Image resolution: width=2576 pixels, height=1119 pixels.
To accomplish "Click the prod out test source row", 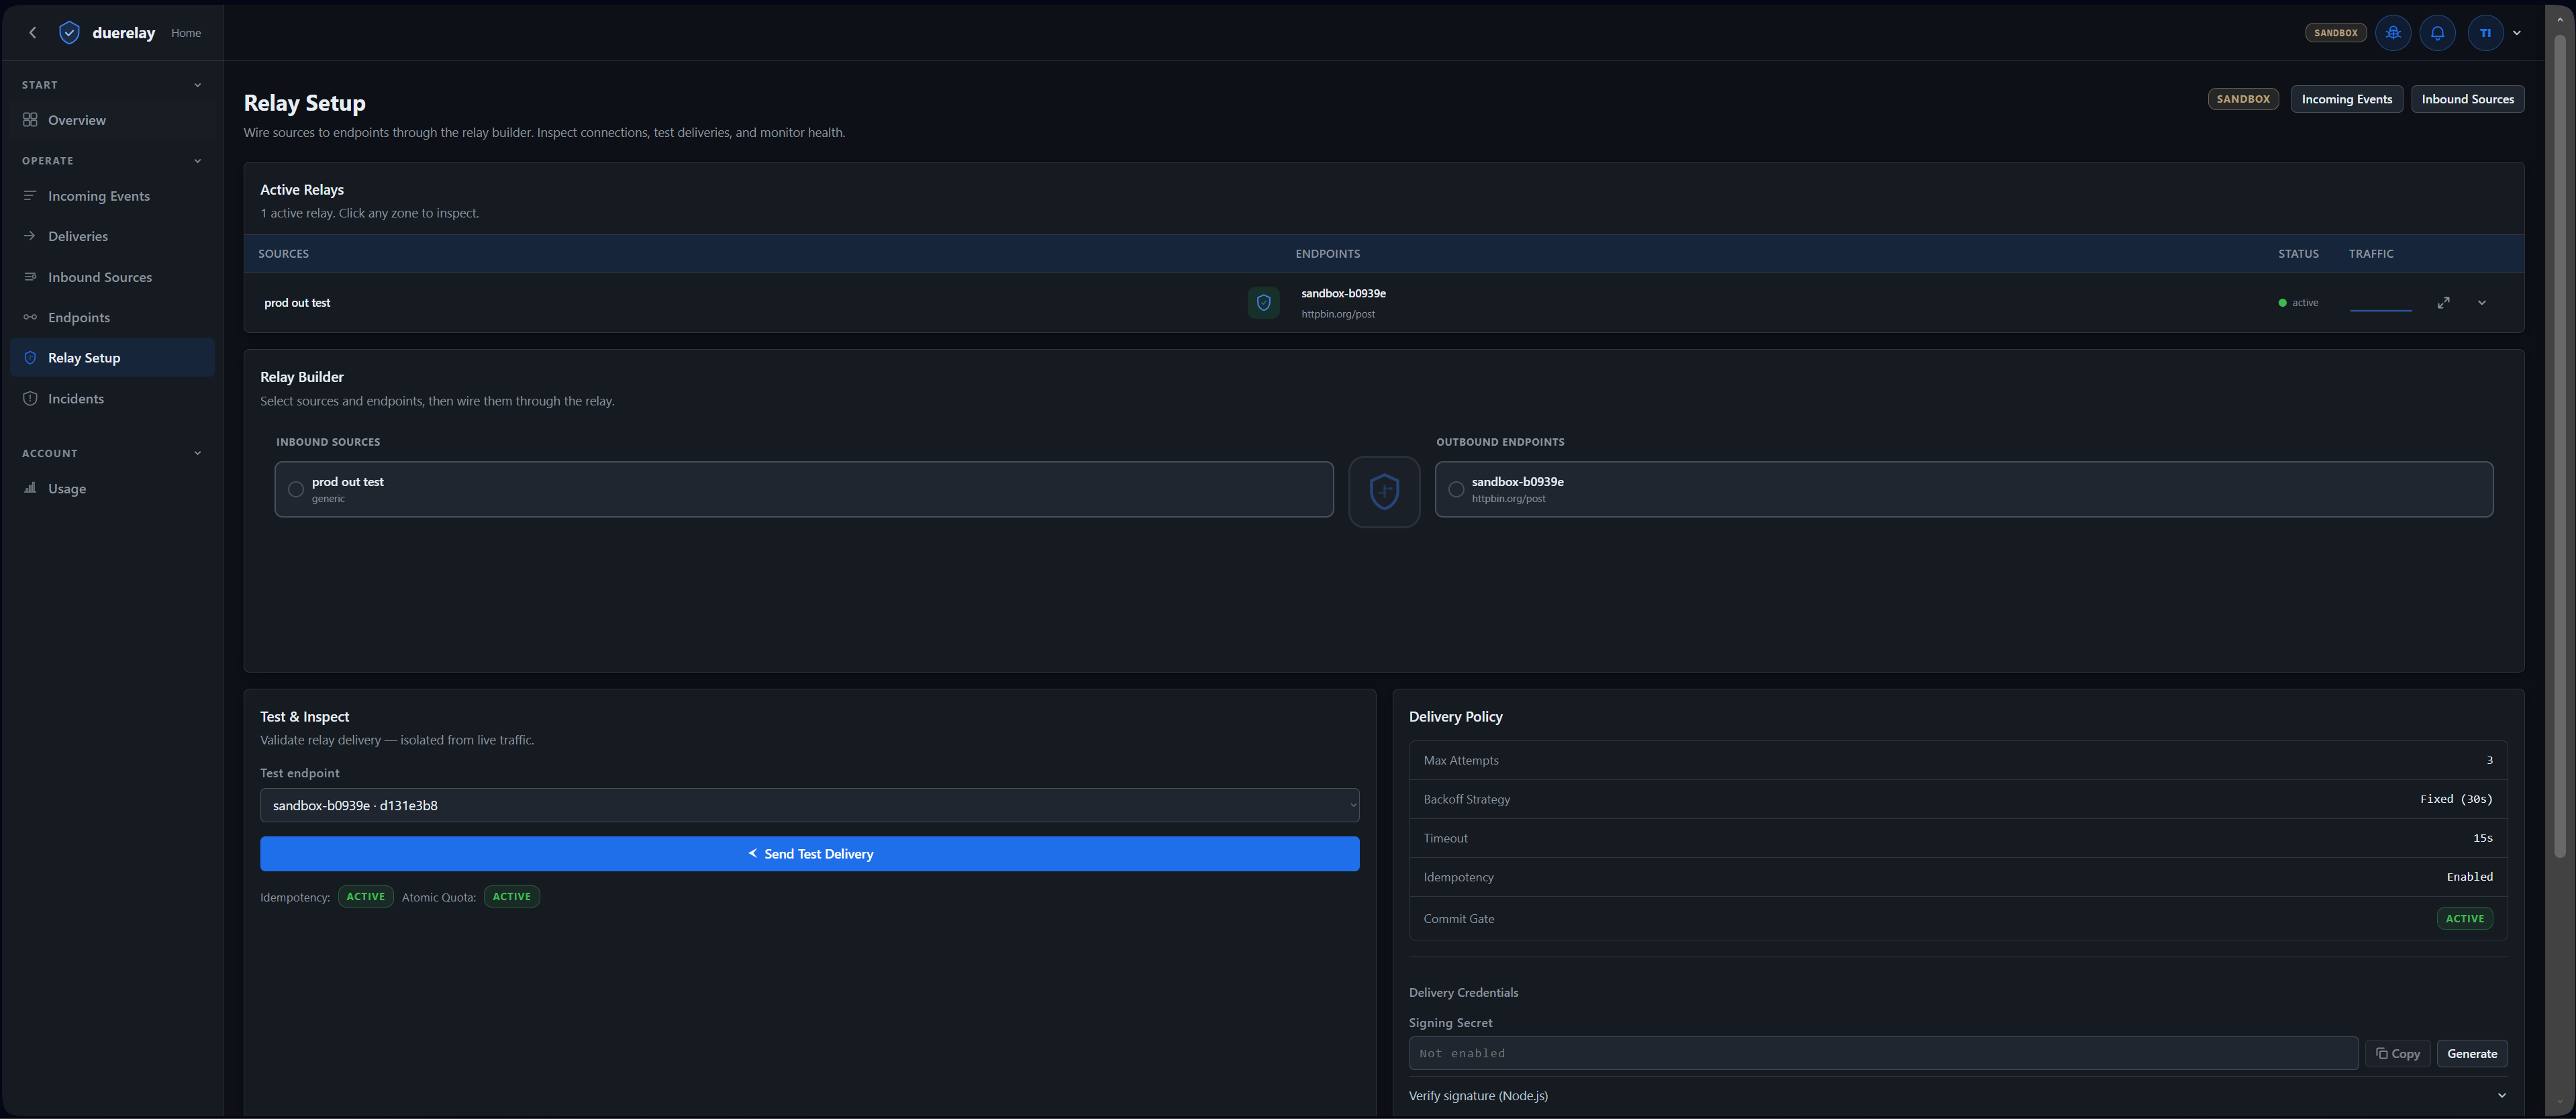I will pyautogui.click(x=804, y=489).
